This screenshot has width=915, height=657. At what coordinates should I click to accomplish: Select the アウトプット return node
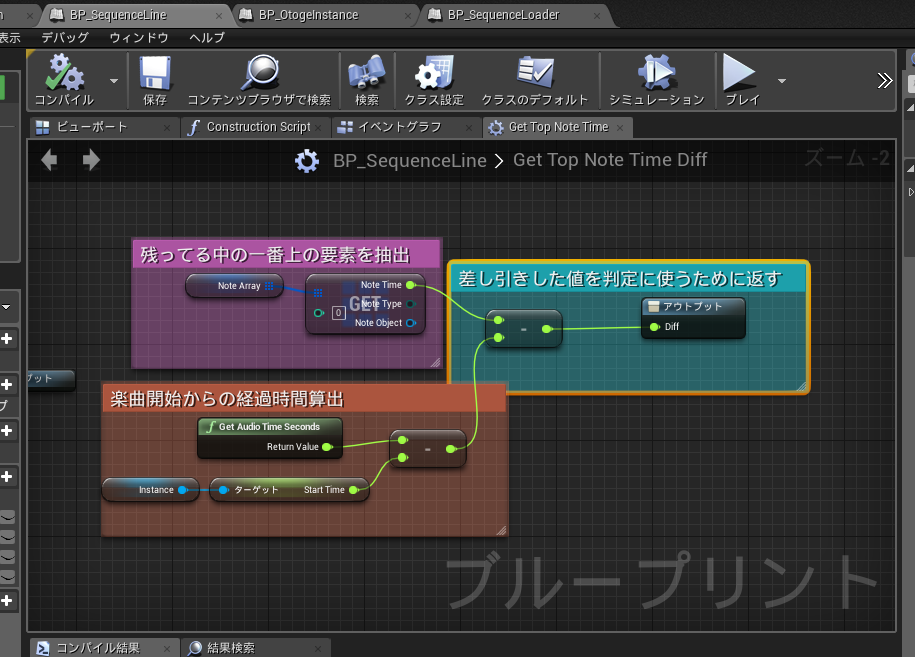click(x=693, y=317)
